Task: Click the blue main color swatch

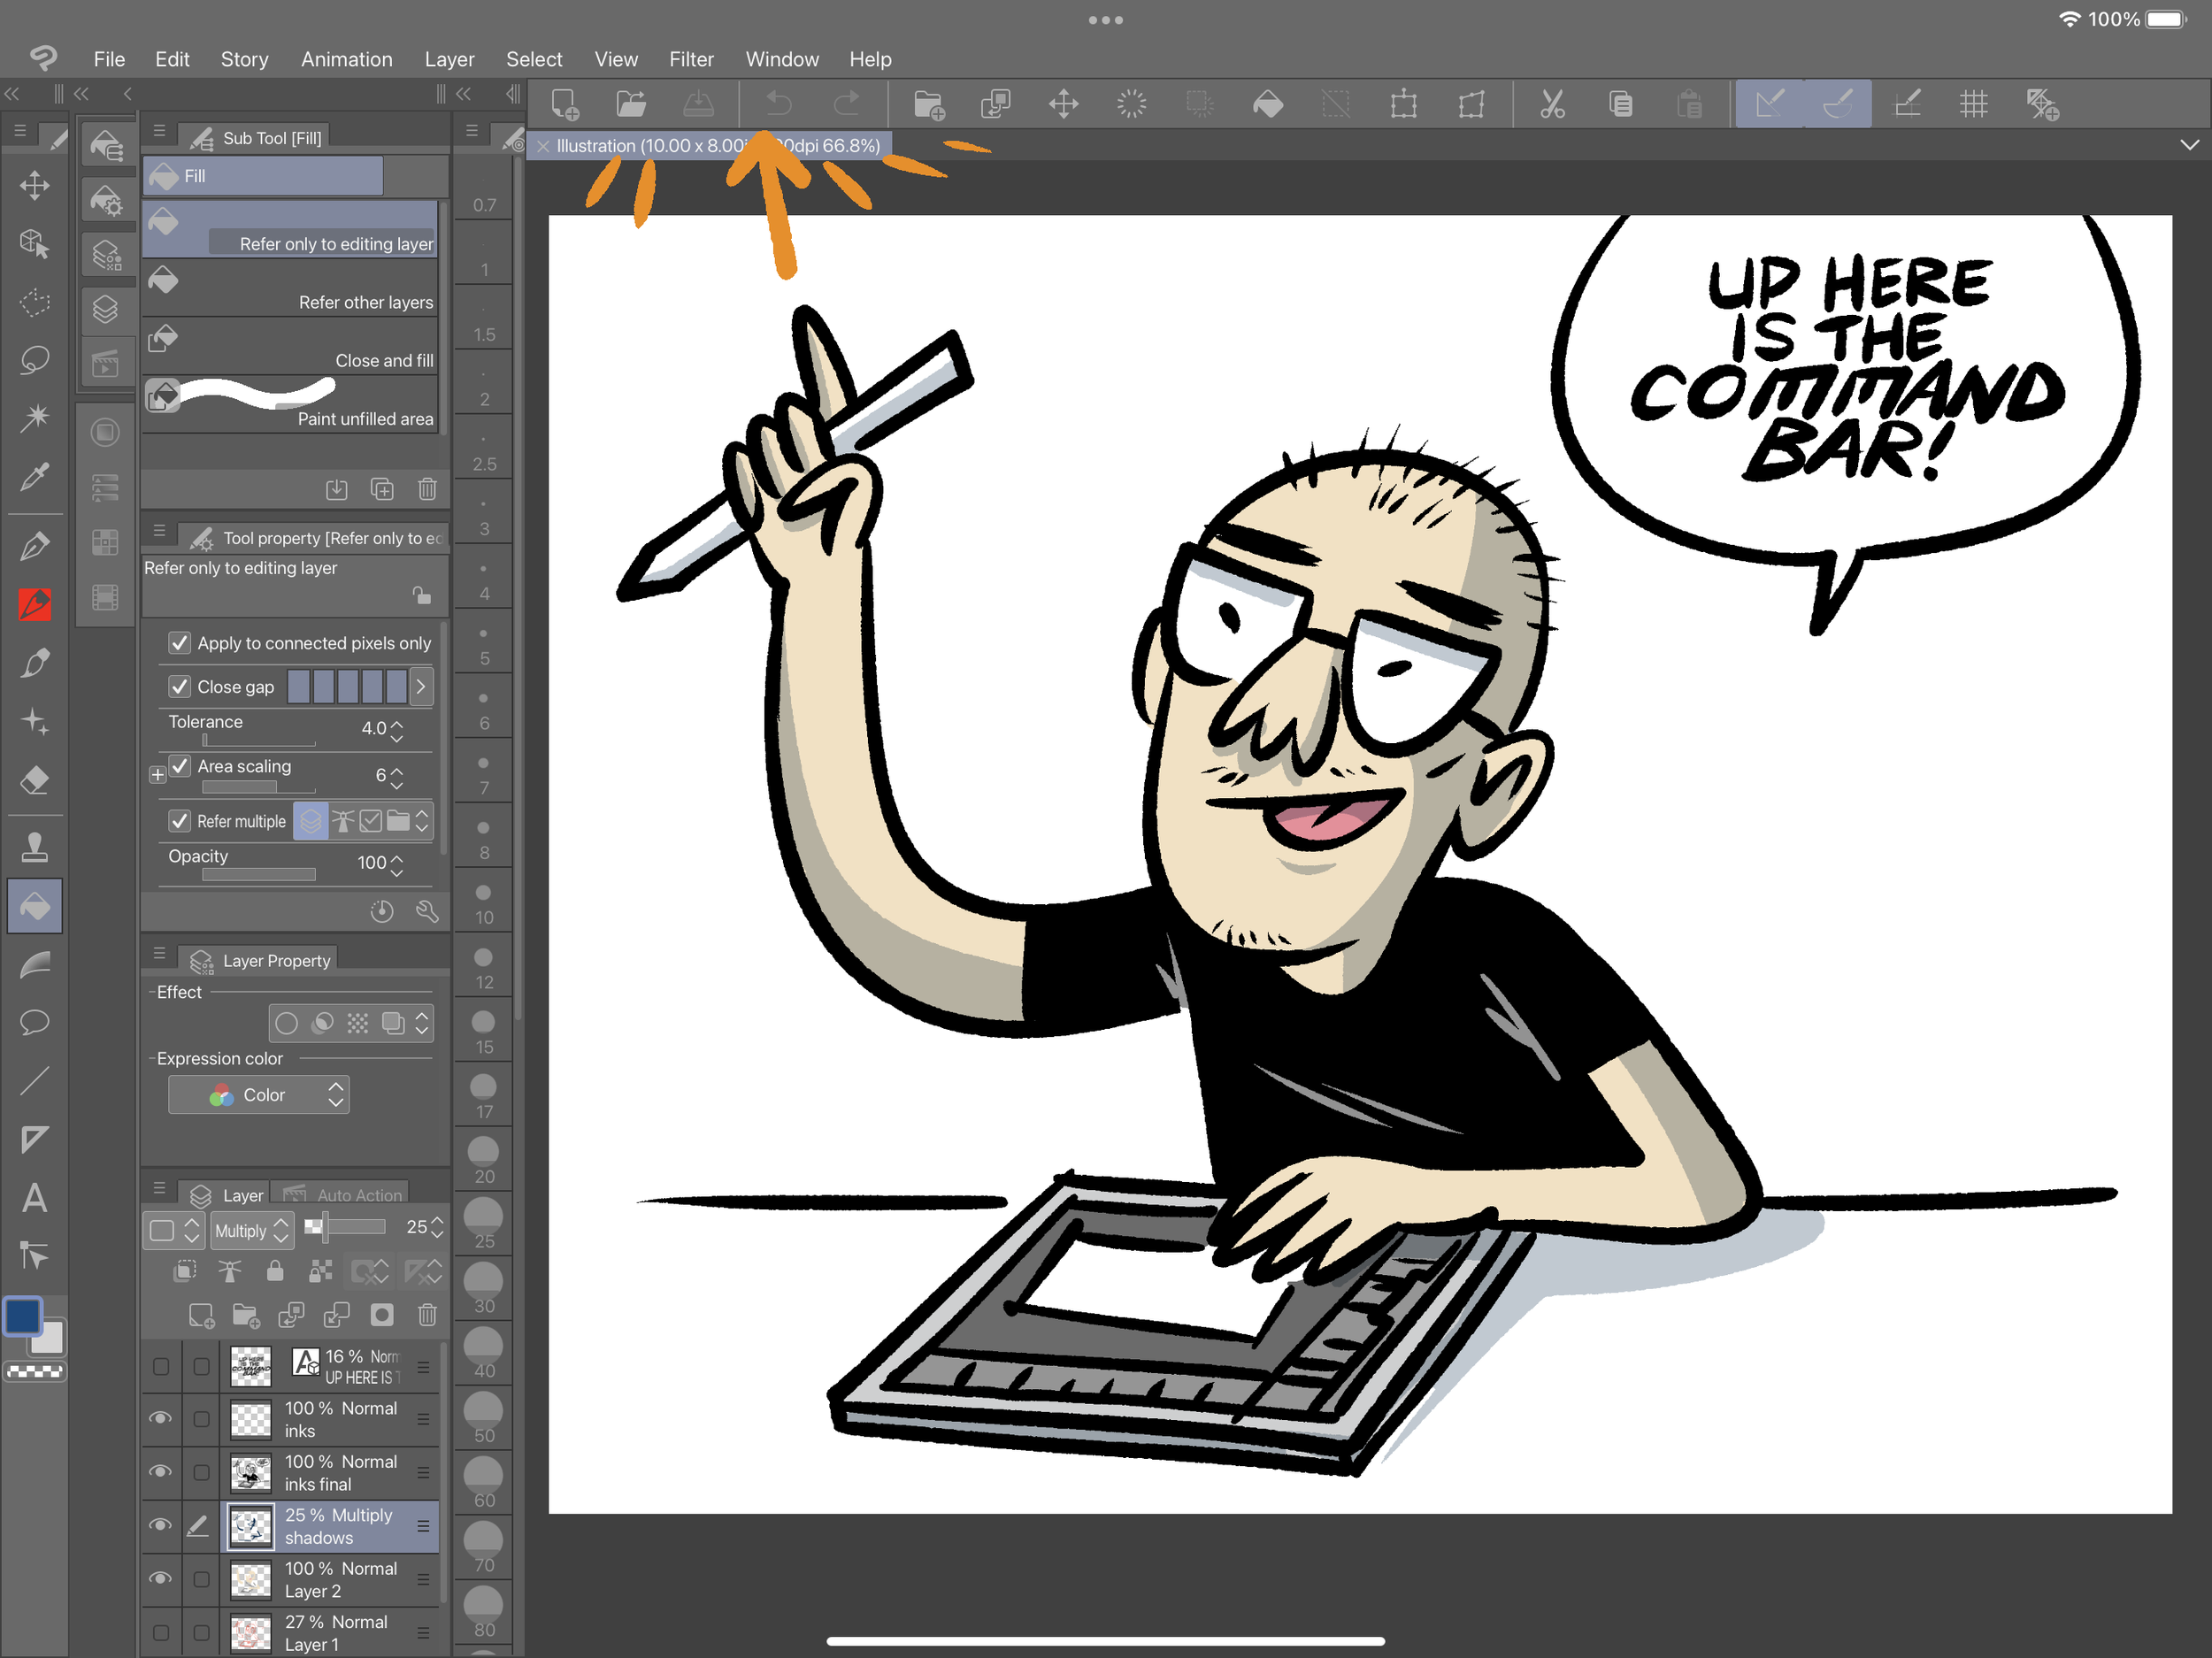Action: [23, 1316]
